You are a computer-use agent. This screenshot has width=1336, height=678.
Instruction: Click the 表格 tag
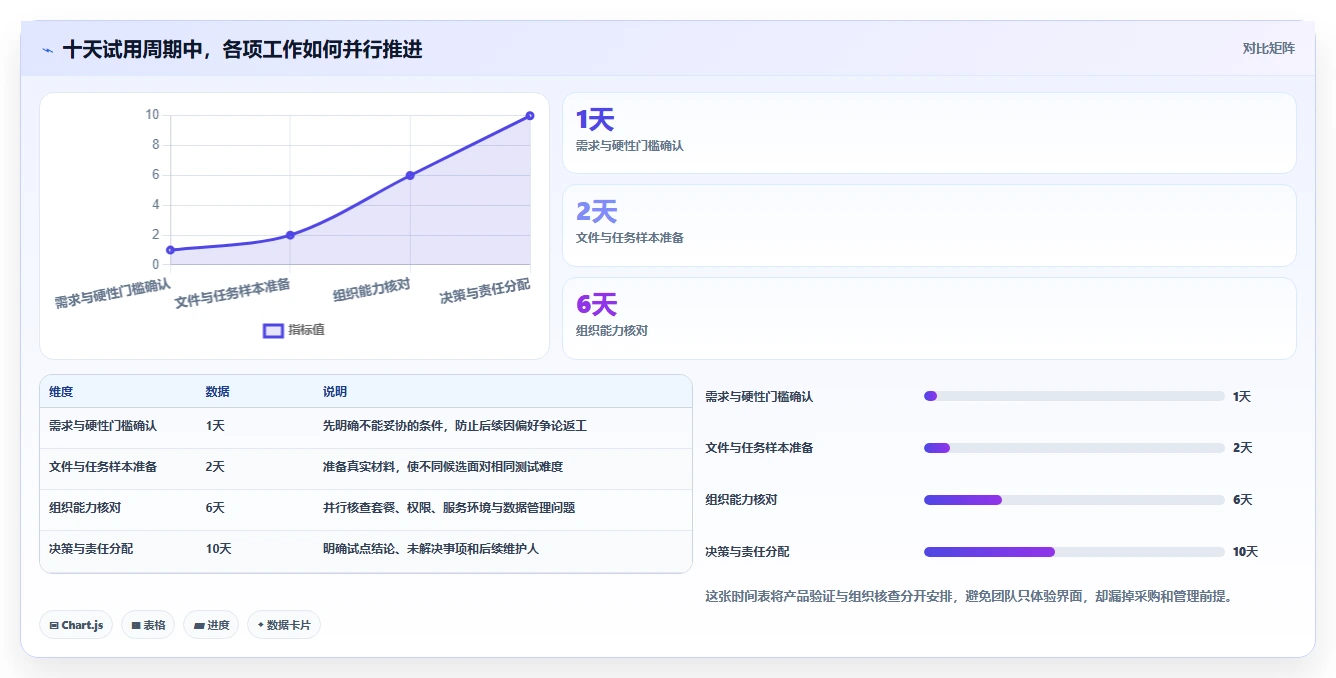tap(148, 625)
